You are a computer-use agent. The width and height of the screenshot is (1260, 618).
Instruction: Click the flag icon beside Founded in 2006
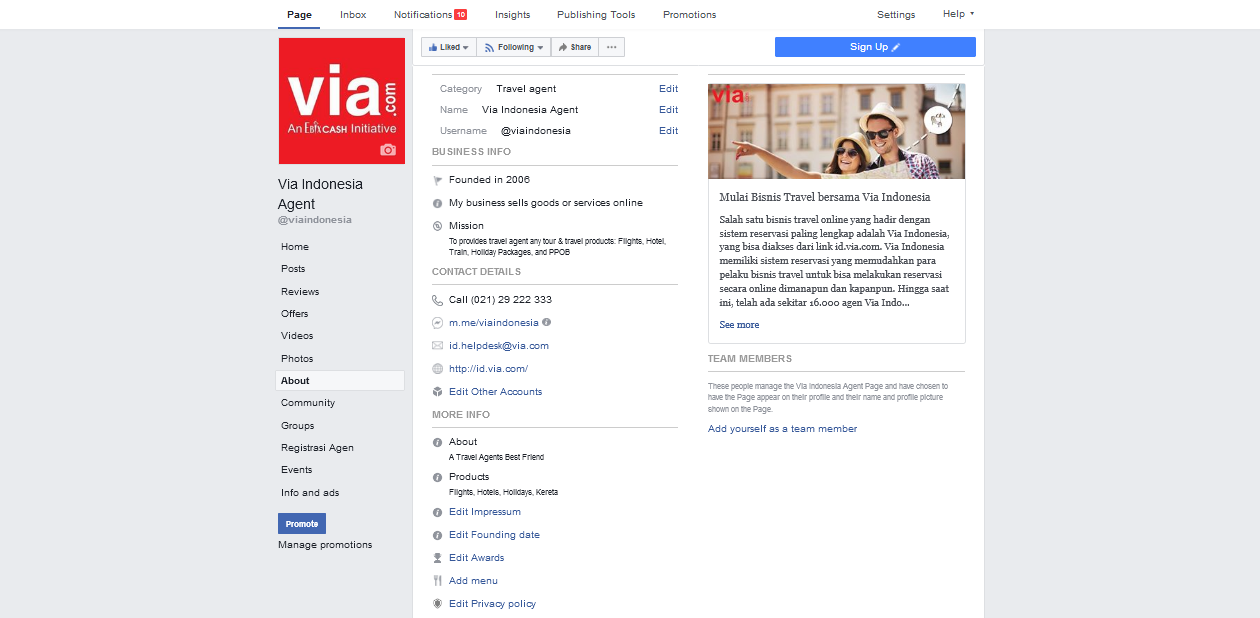(x=437, y=181)
